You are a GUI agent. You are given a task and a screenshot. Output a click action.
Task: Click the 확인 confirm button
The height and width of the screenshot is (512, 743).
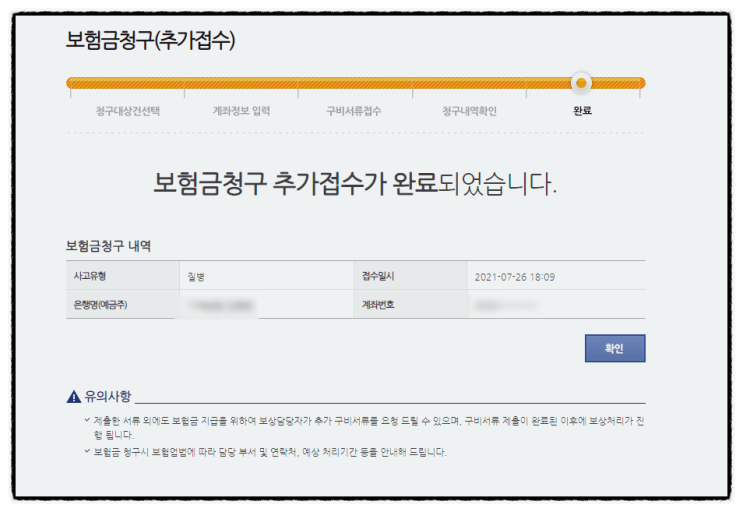(615, 348)
